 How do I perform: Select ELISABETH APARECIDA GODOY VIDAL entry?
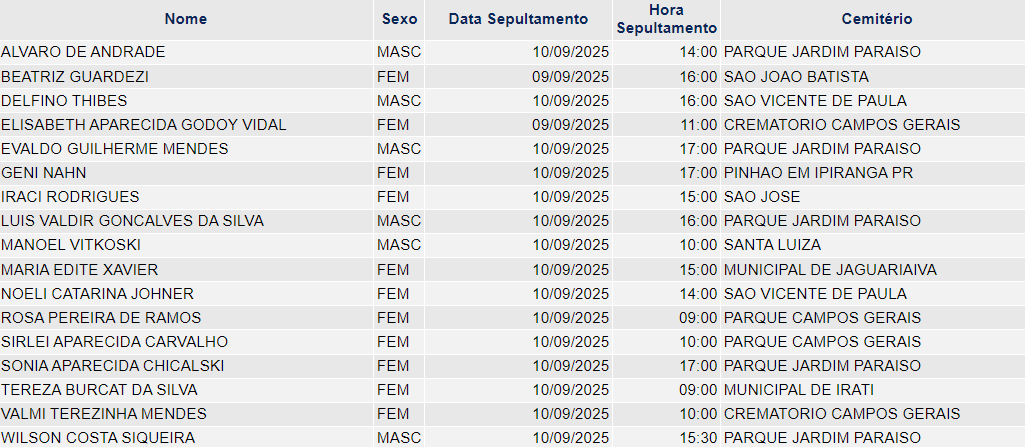144,125
